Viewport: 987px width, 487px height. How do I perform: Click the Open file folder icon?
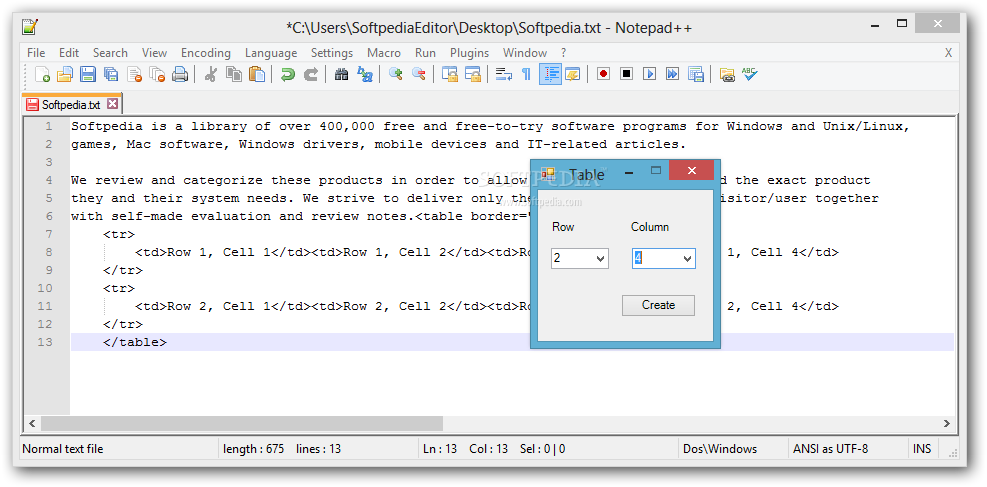(65, 74)
